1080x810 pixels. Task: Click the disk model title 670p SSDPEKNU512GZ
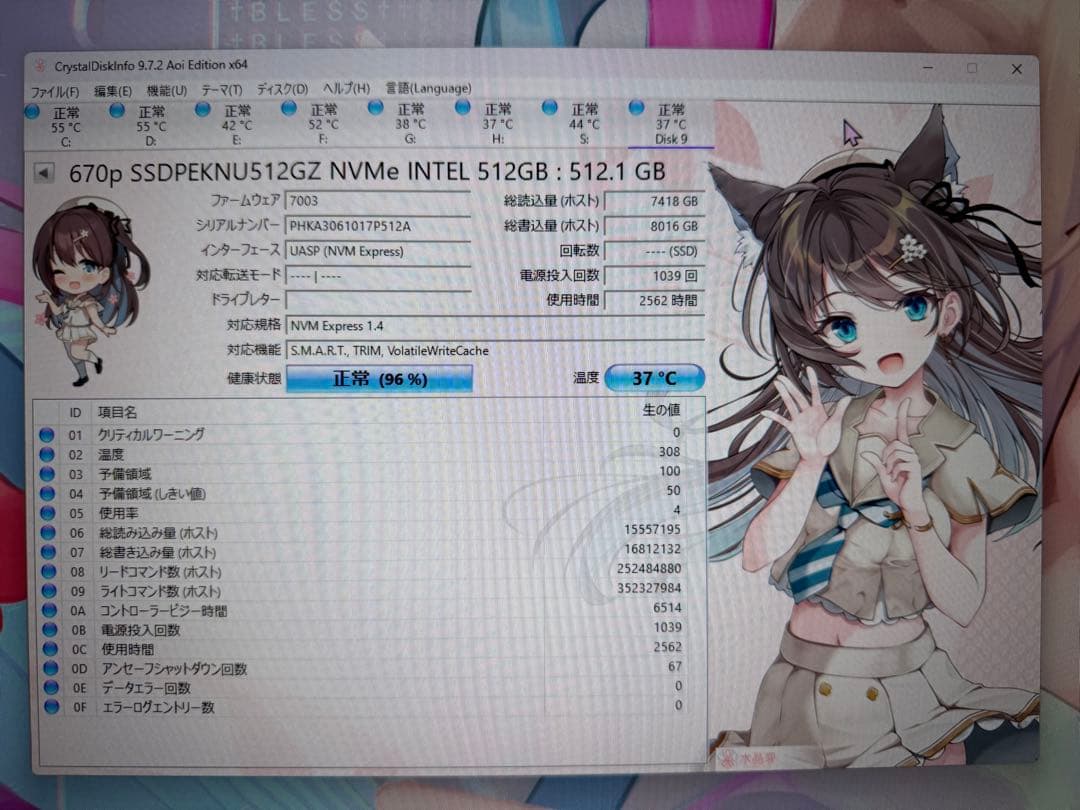coord(367,172)
